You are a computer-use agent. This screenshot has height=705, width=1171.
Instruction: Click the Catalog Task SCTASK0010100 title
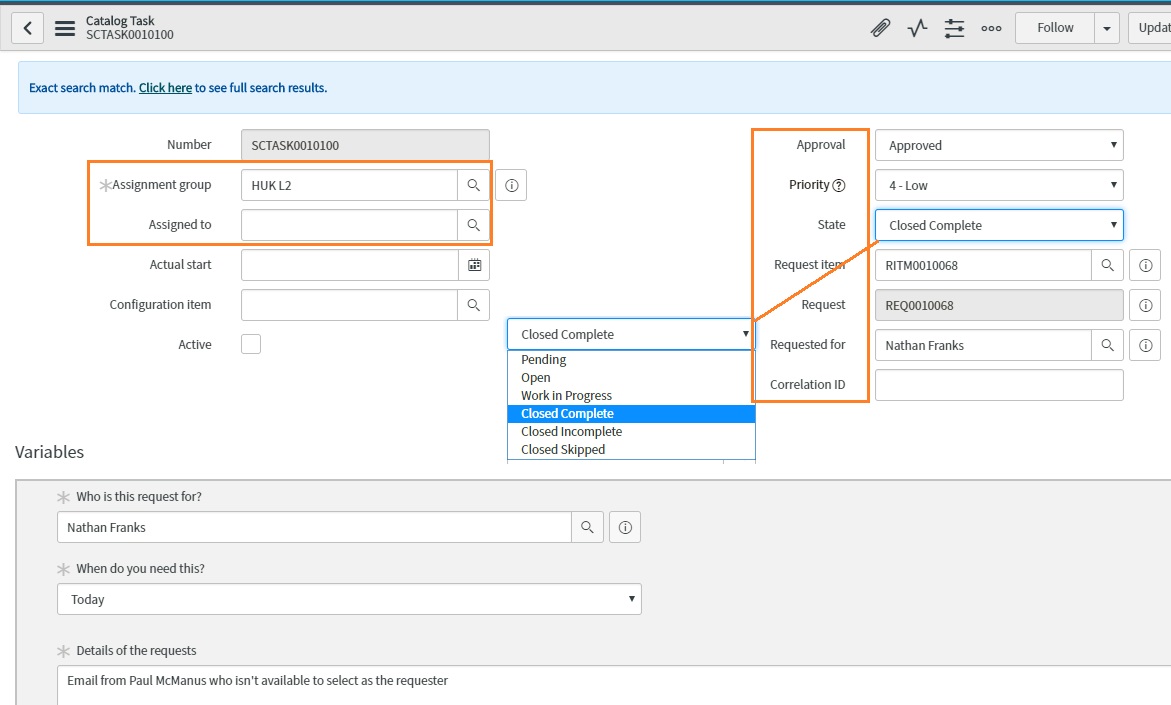tap(129, 28)
